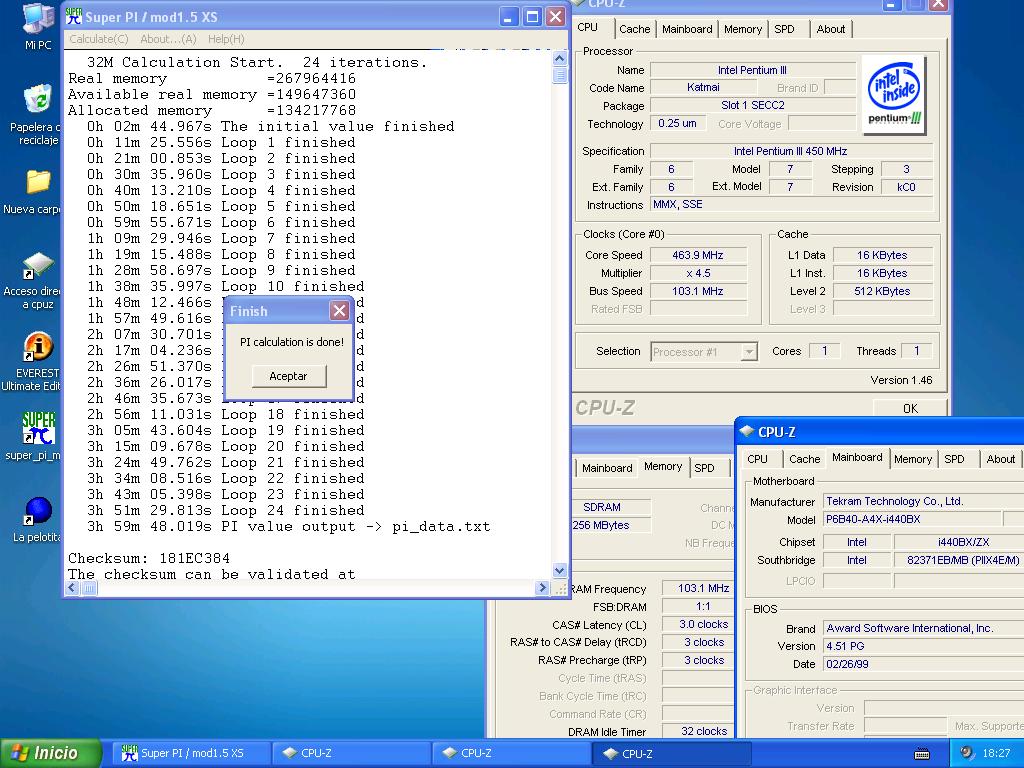Click the CPU-Z Mainboard window title icon

click(x=746, y=432)
